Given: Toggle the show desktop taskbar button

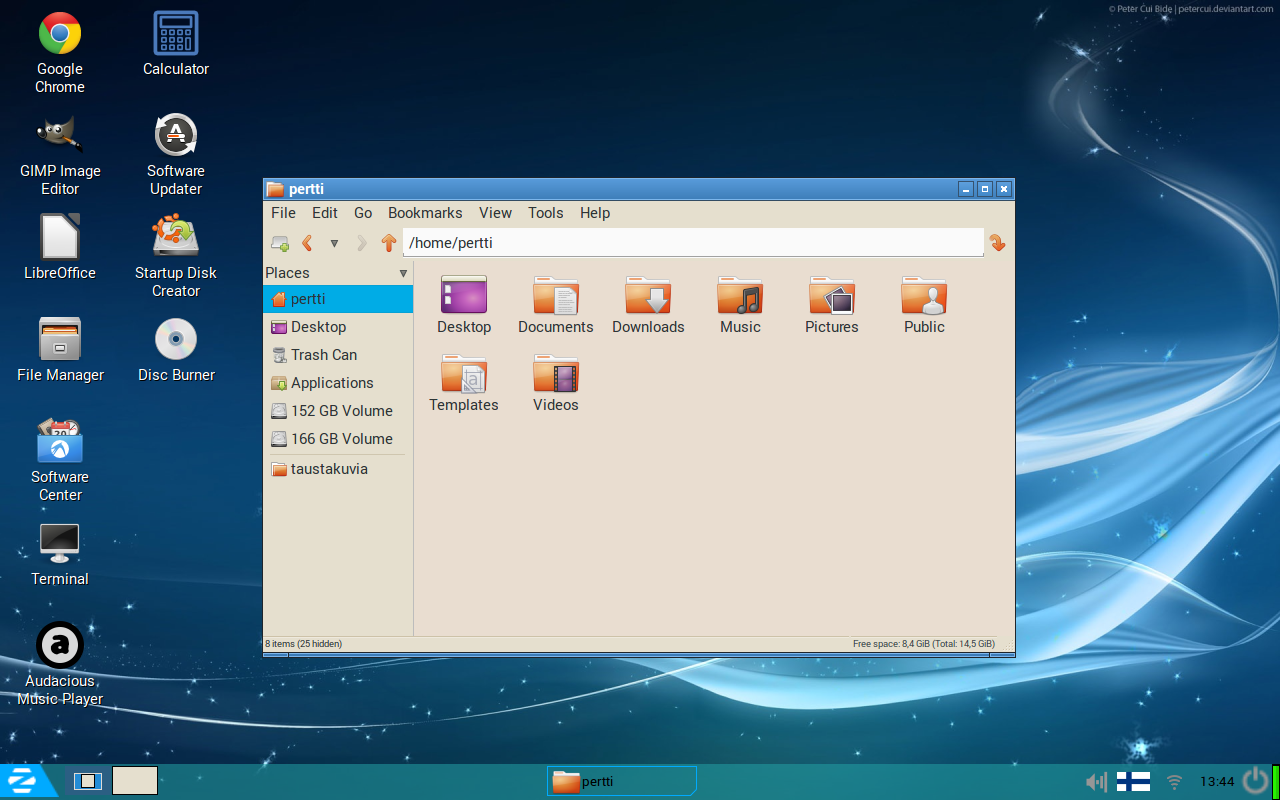Looking at the screenshot, I should (x=88, y=781).
